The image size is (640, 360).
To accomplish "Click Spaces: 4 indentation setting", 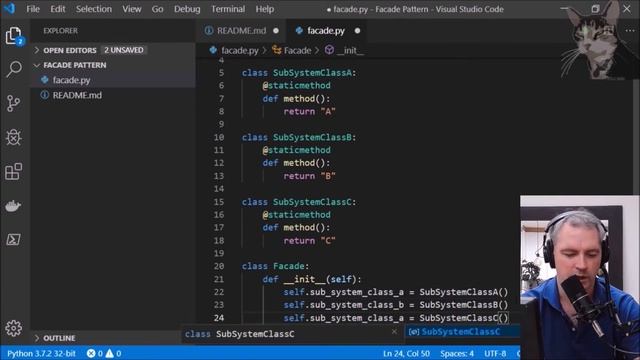I will pyautogui.click(x=457, y=353).
